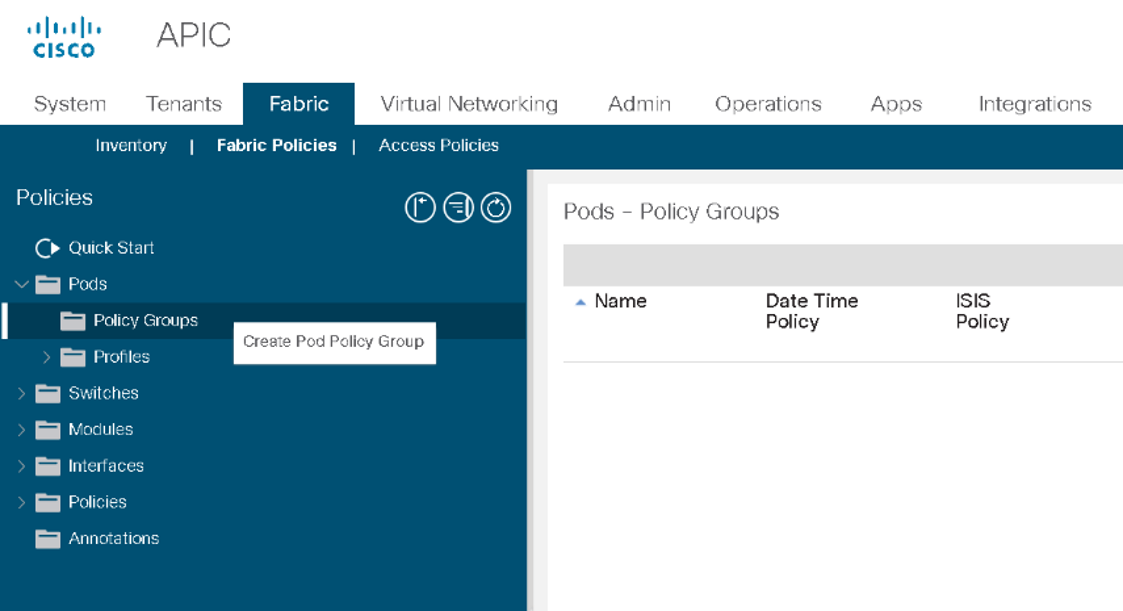
Task: Select the Modules tree label
Action: 100,430
